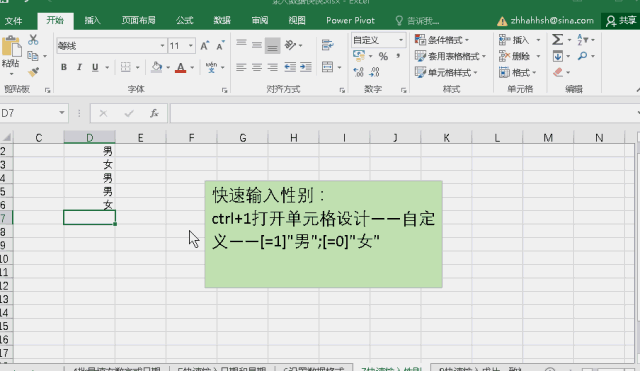Align text to middle of cell
Image resolution: width=640 pixels, height=371 pixels.
coord(257,44)
